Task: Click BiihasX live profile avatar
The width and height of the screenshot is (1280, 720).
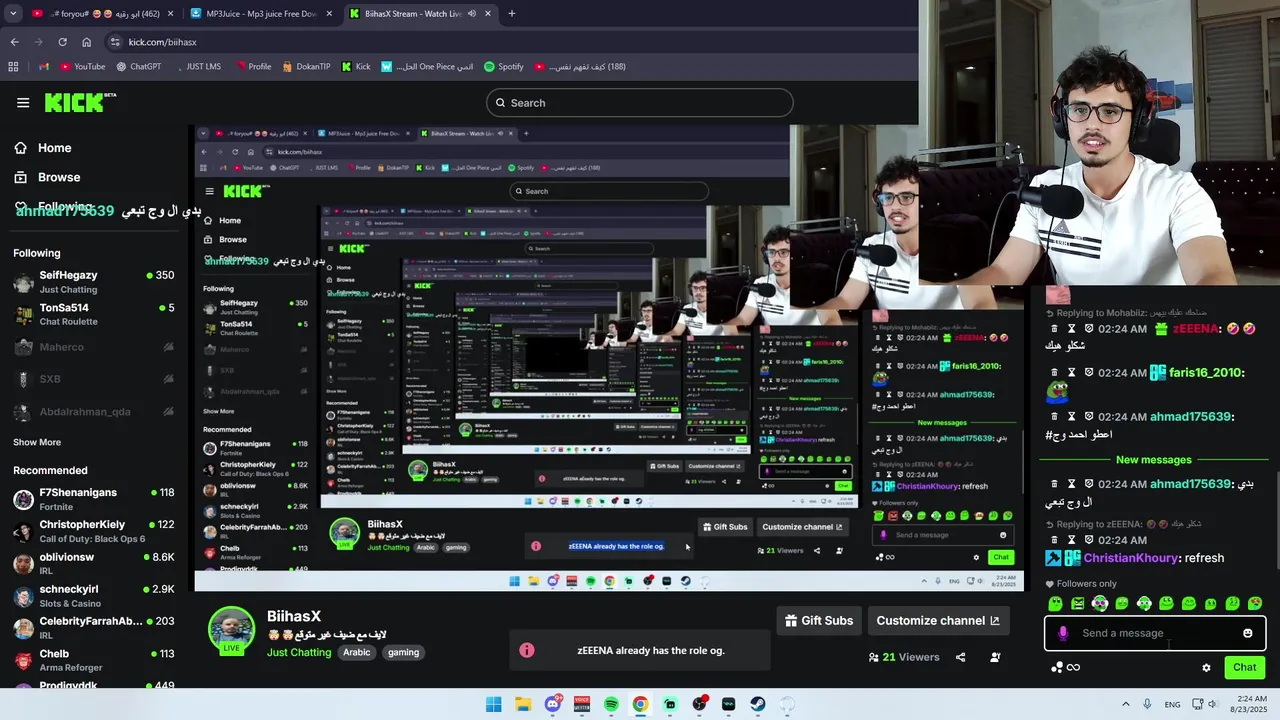Action: coord(231,630)
